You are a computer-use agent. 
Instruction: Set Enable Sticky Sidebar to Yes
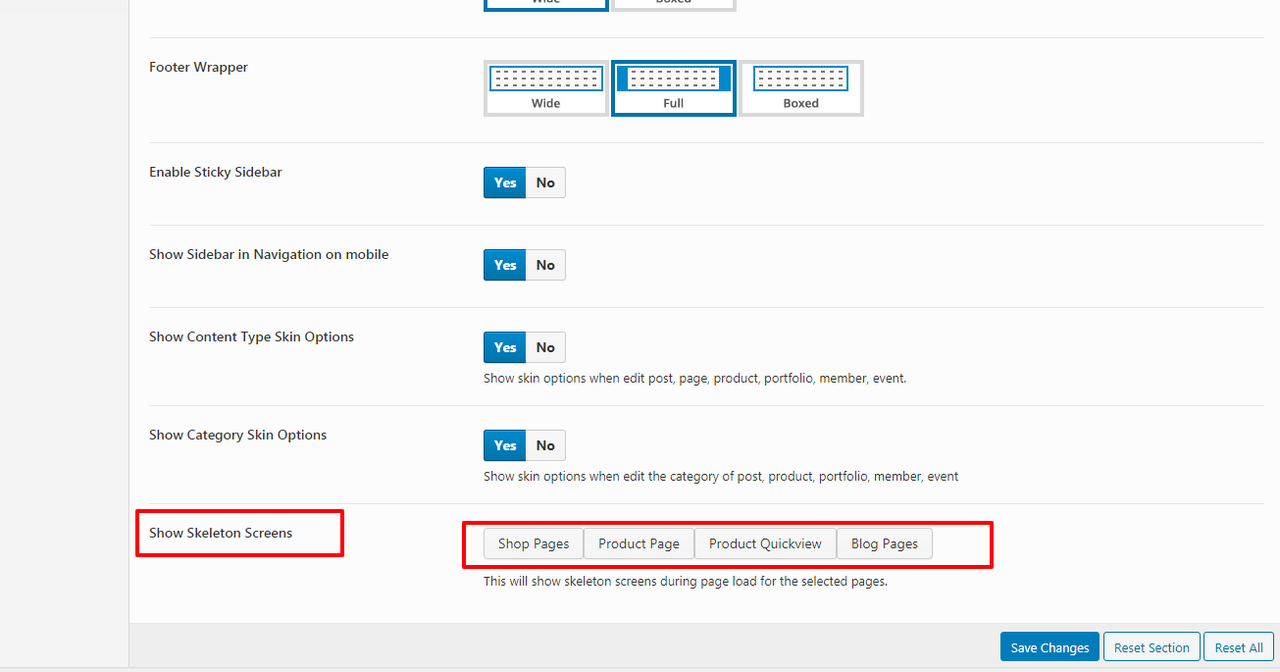tap(505, 183)
